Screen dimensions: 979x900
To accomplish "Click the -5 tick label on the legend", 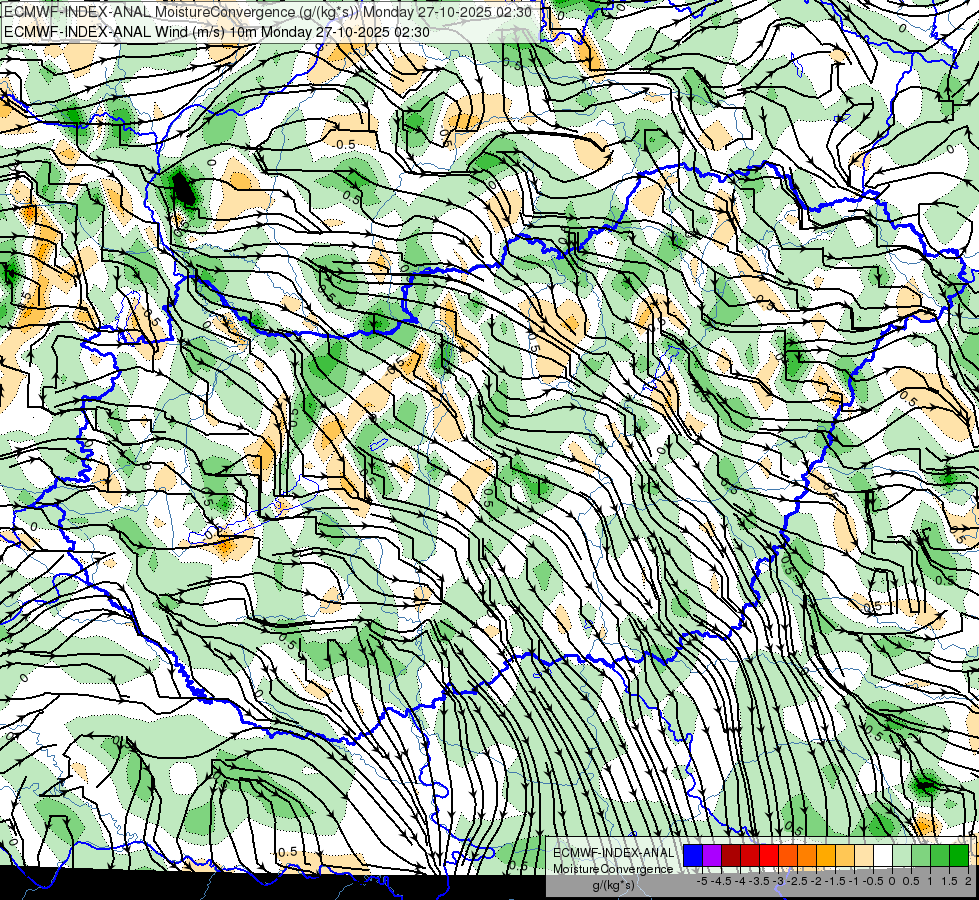I will click(702, 881).
